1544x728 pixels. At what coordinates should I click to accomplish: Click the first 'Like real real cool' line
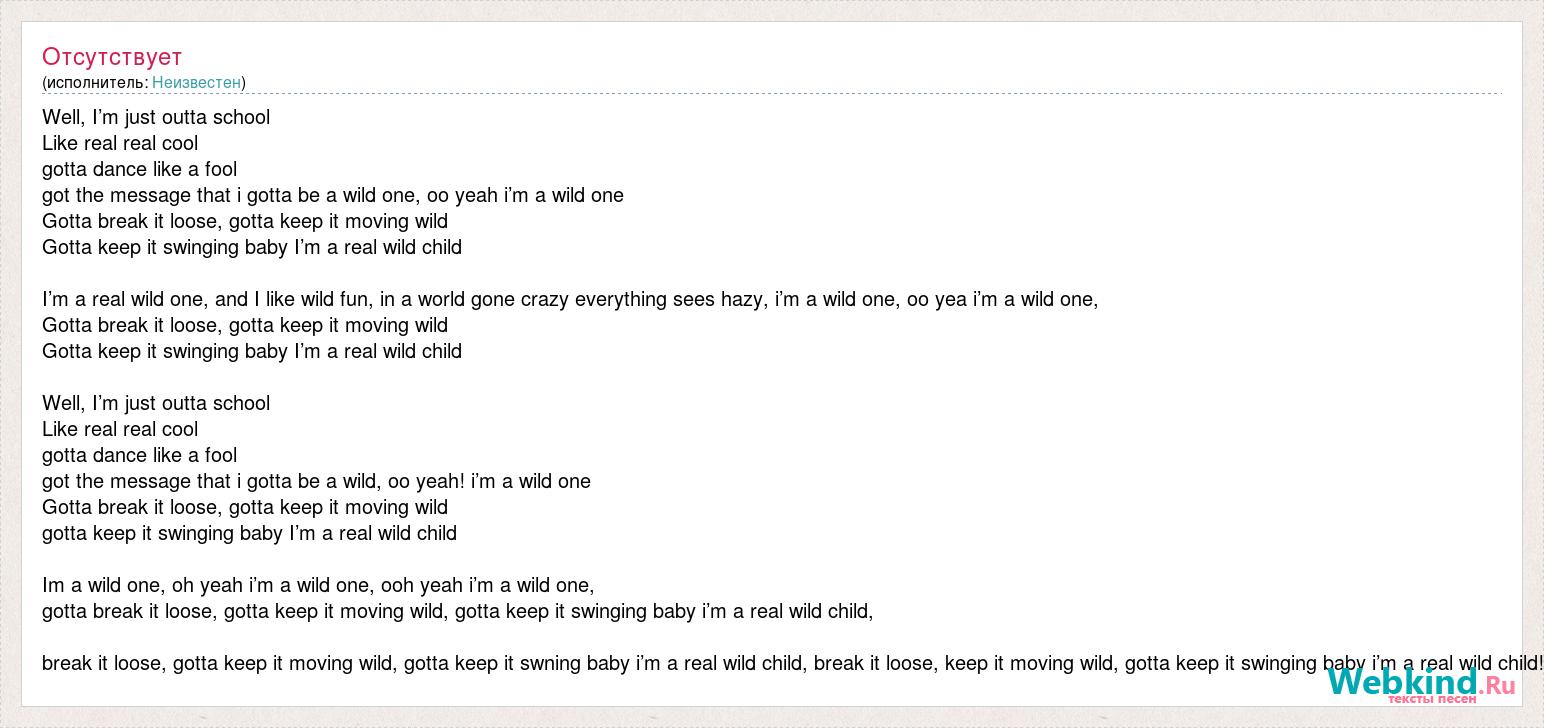[x=120, y=143]
